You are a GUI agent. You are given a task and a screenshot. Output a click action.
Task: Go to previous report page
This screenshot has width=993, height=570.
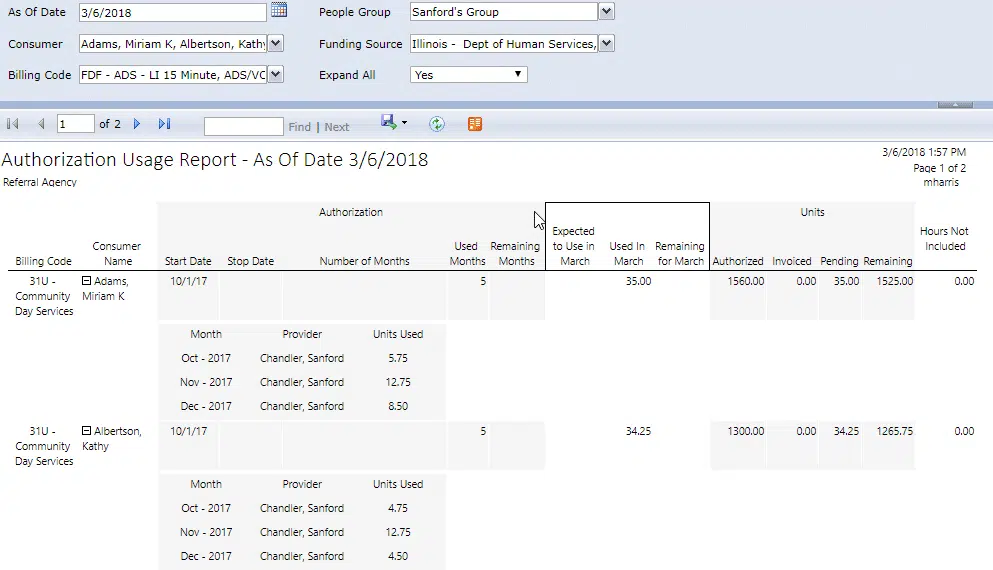tap(41, 124)
